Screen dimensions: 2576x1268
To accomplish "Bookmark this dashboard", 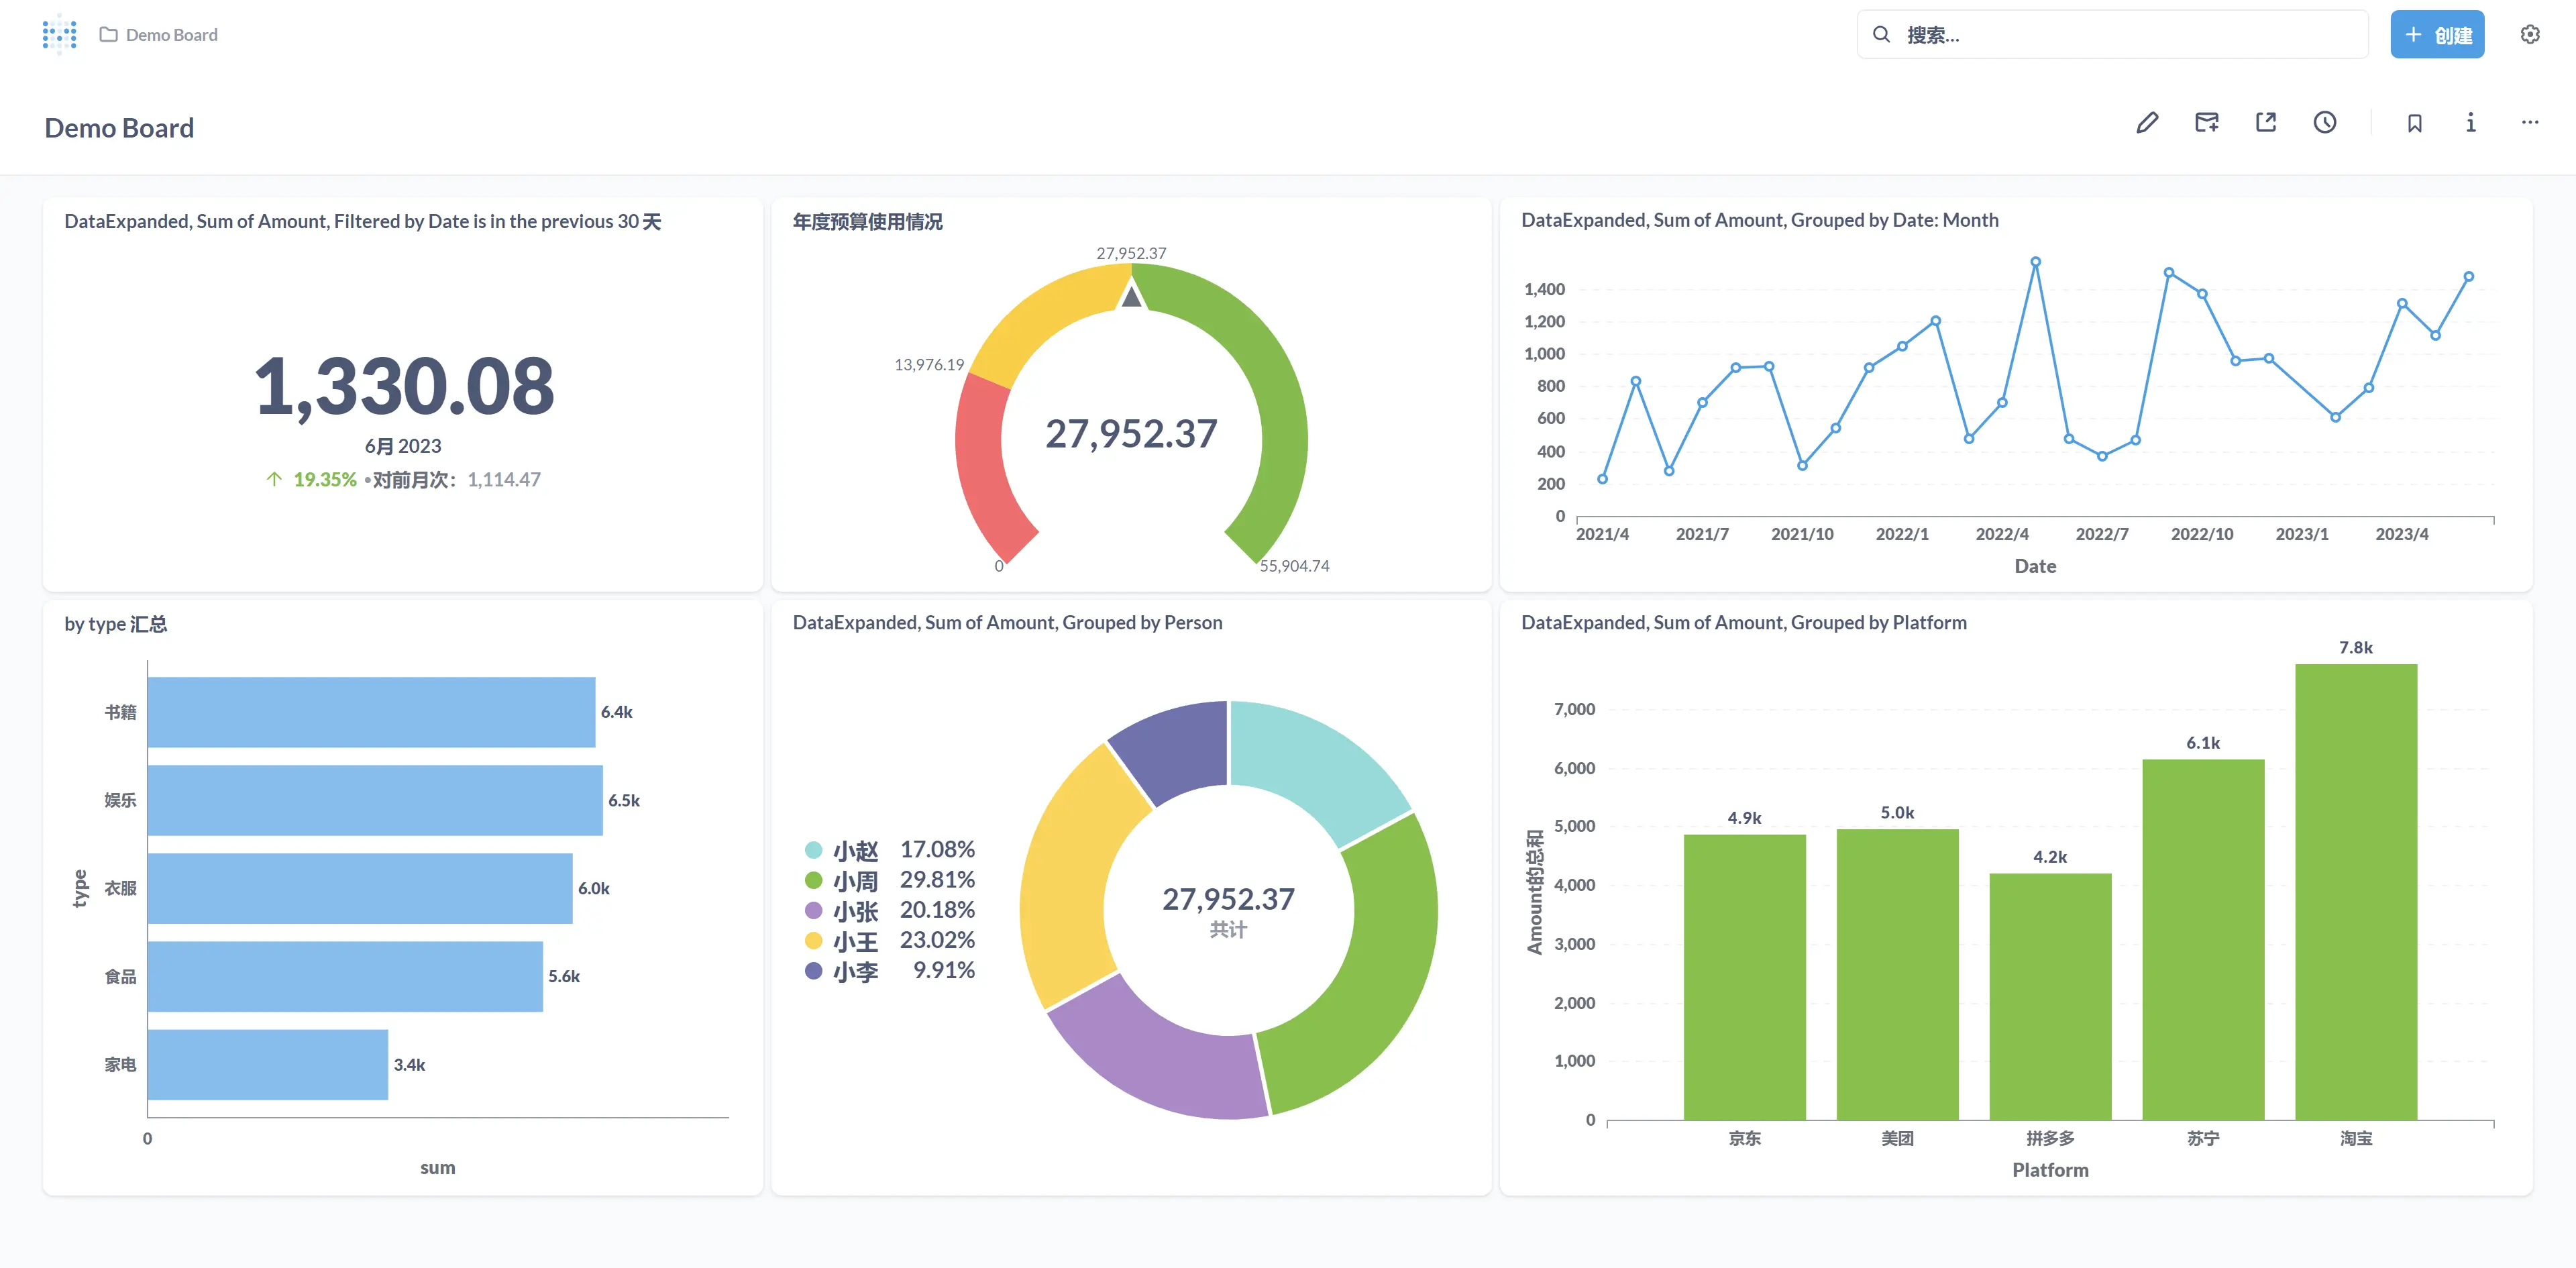I will point(2415,123).
